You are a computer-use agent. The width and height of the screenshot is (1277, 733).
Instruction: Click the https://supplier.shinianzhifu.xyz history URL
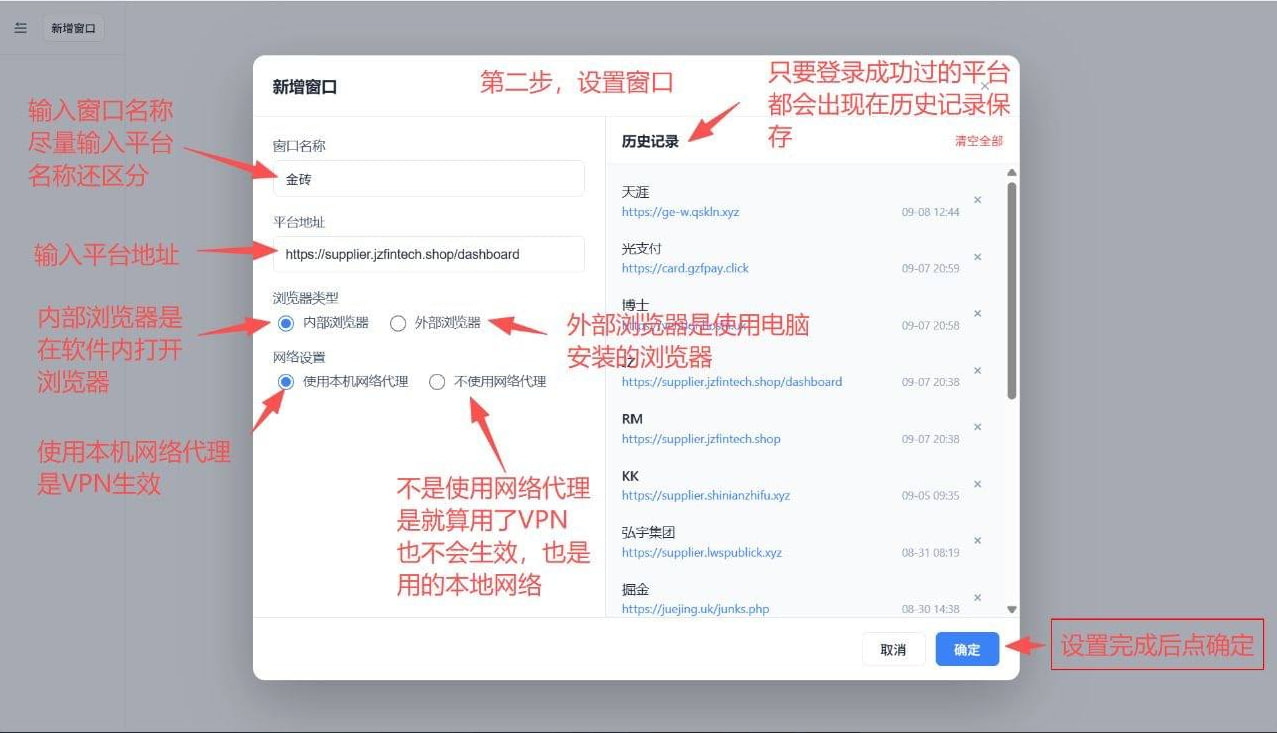coord(706,496)
